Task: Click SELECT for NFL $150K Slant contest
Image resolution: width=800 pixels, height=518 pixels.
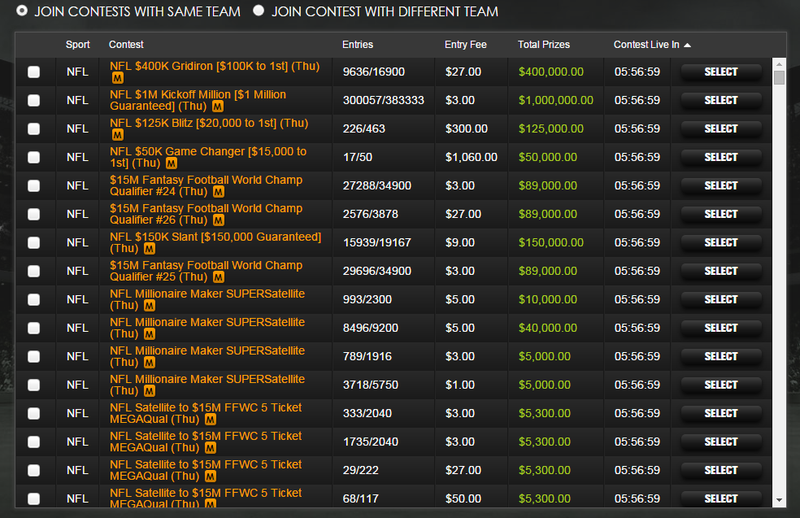Action: pyautogui.click(x=721, y=243)
